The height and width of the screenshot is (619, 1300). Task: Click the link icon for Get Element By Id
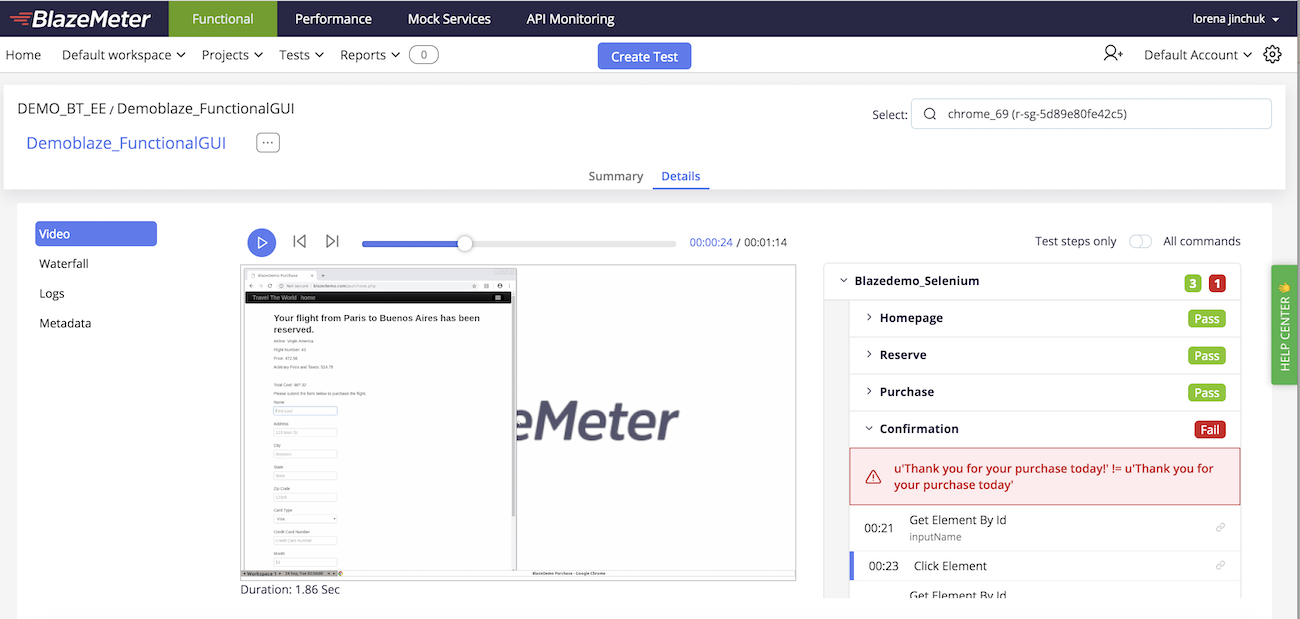click(1220, 528)
